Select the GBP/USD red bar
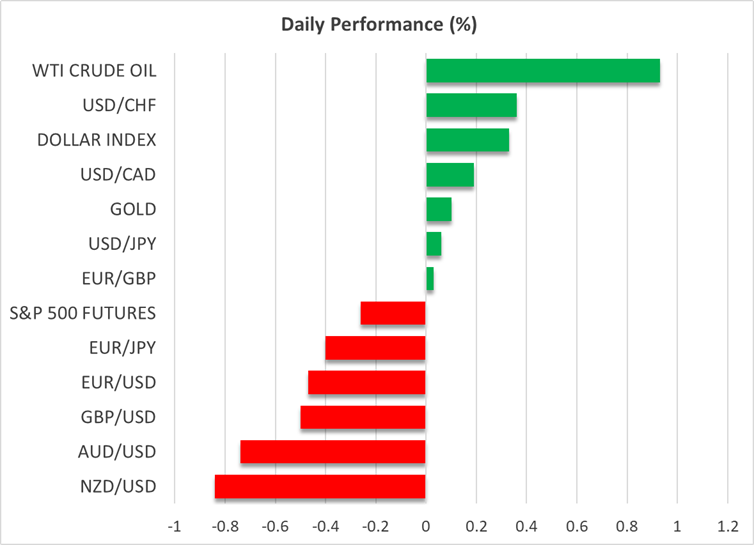 [x=363, y=417]
